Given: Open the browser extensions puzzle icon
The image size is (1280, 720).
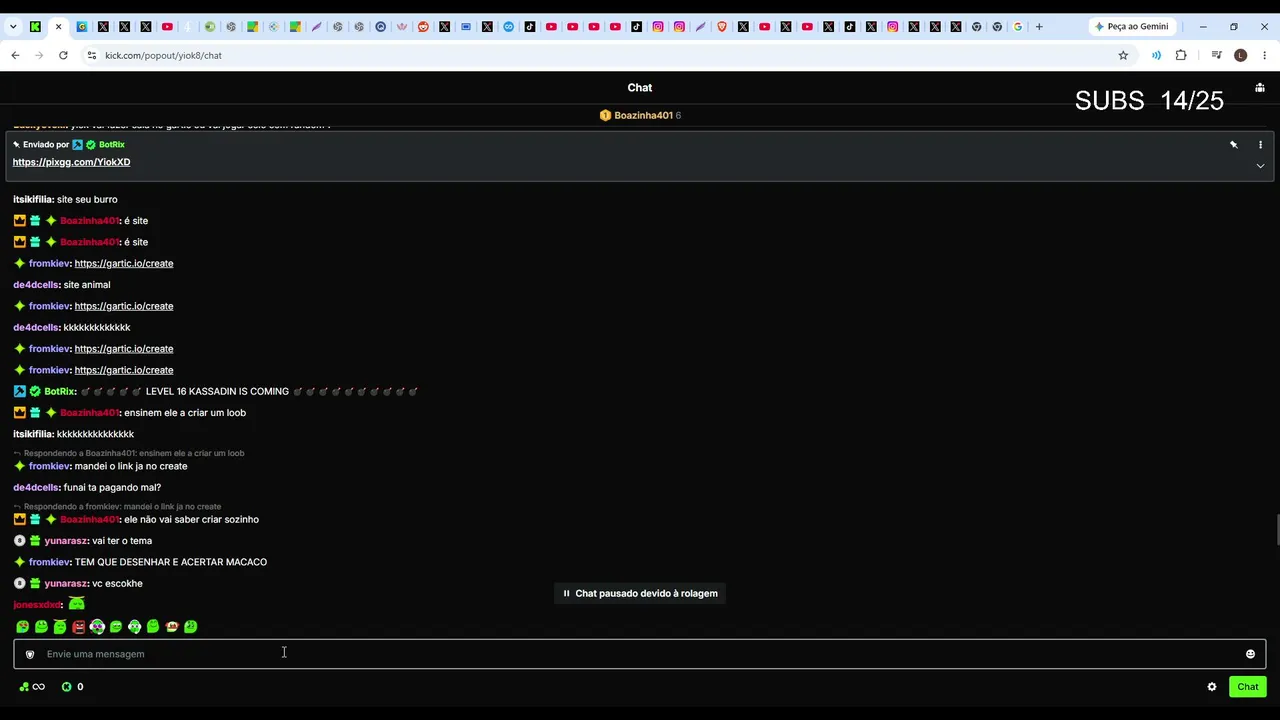Looking at the screenshot, I should [1181, 55].
